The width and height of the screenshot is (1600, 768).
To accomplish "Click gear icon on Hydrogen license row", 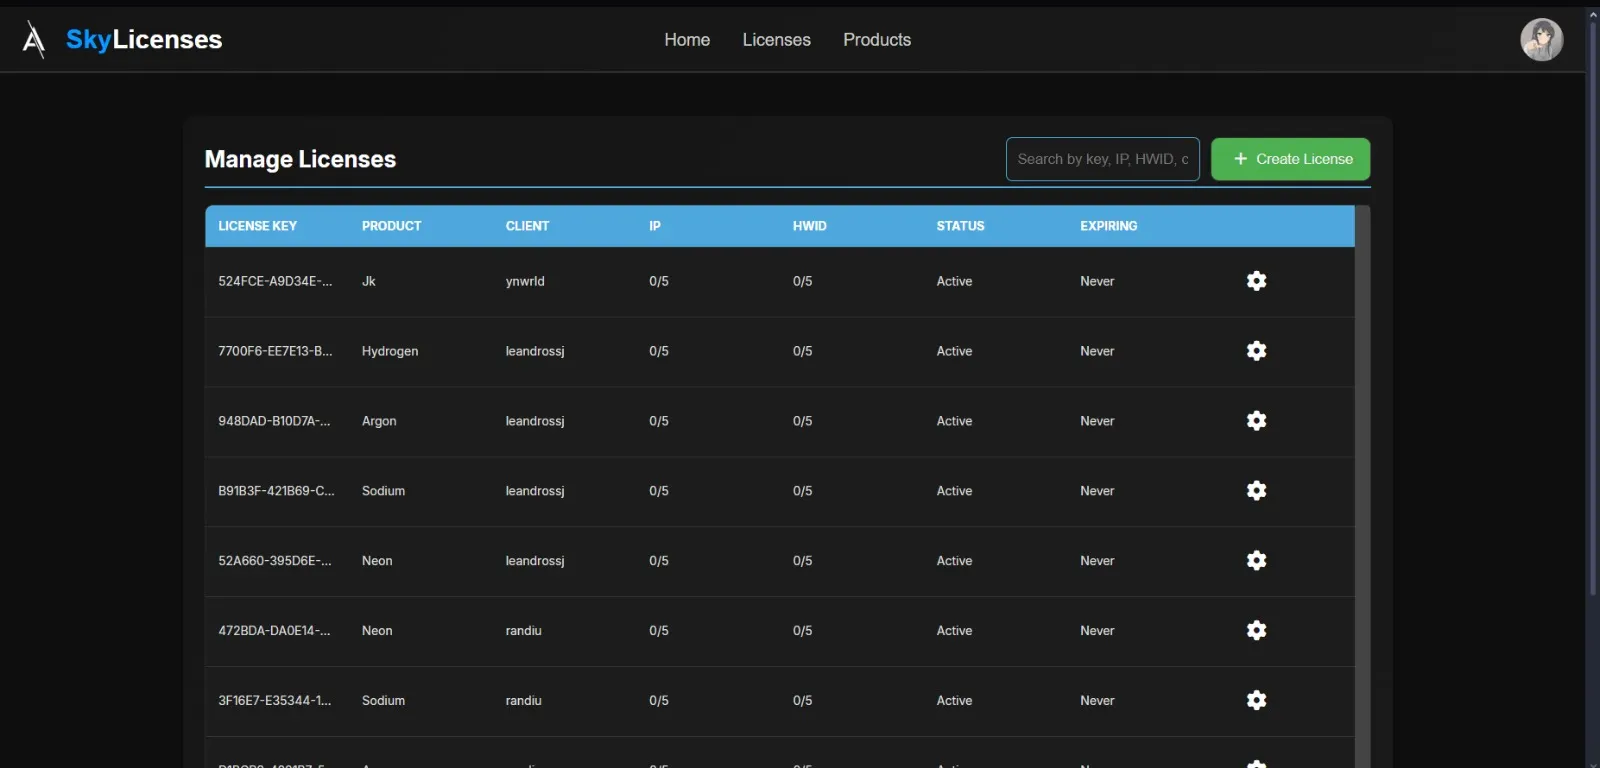I will click(x=1256, y=351).
